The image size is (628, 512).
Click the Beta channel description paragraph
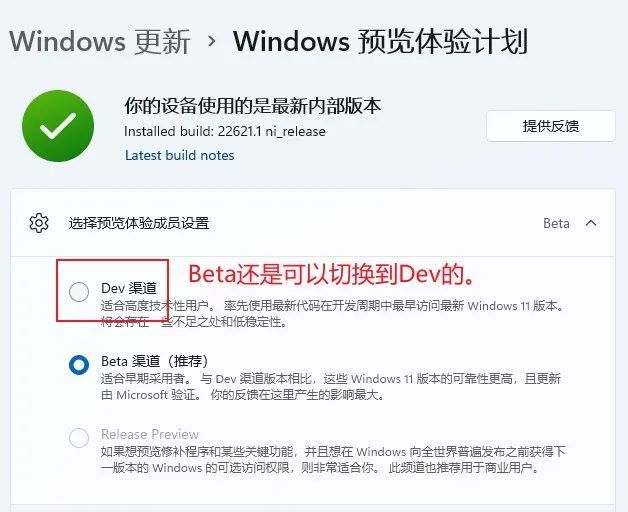pos(331,387)
